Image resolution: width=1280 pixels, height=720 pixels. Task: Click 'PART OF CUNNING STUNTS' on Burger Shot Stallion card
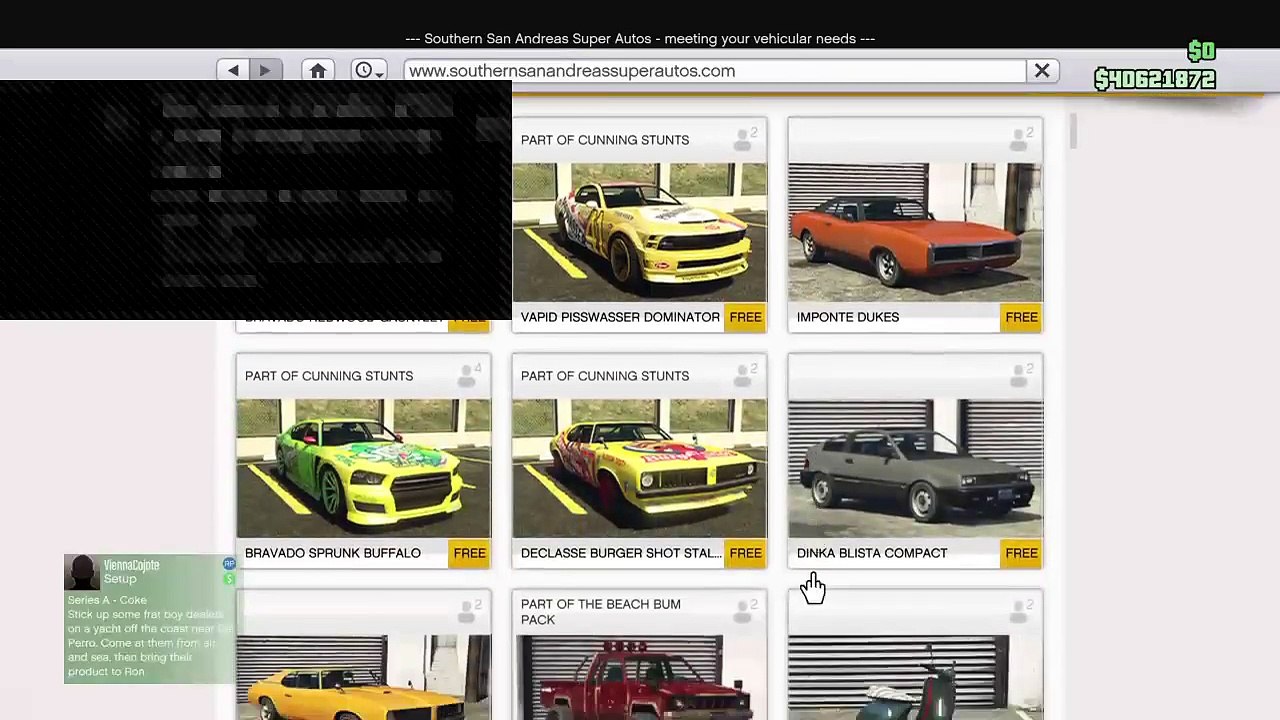(605, 376)
